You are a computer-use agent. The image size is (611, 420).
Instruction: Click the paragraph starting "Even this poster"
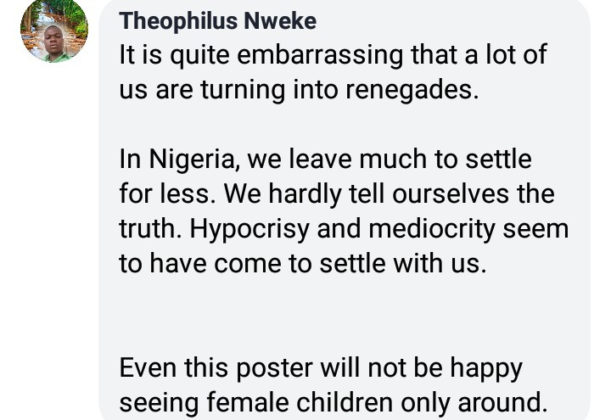pos(333,386)
